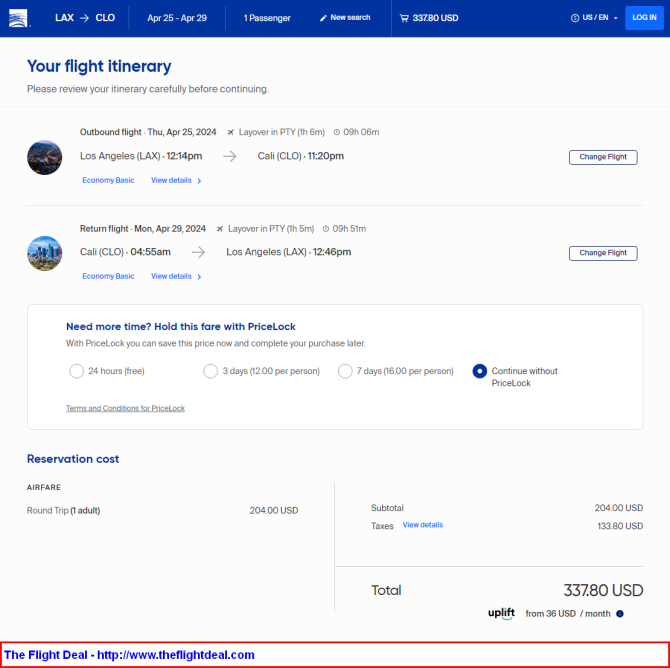
Task: Click the Hold this fare with PriceLock heading
Action: point(181,327)
